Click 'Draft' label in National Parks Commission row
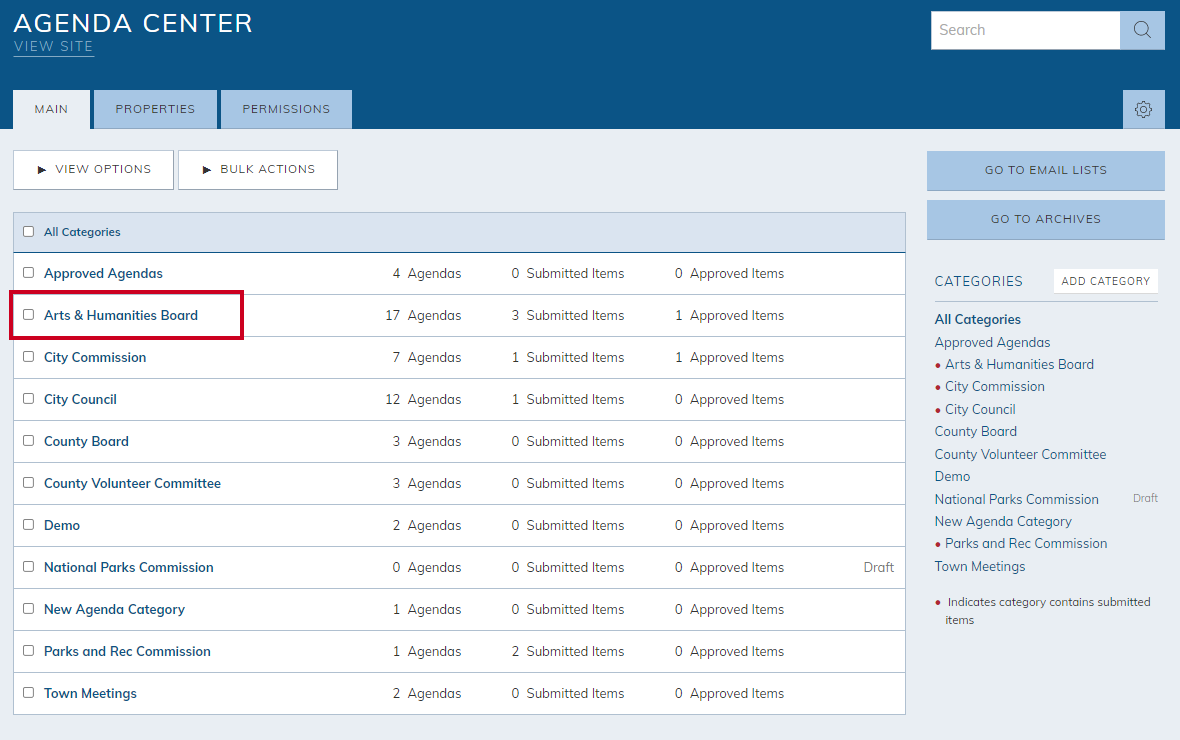 pos(878,568)
